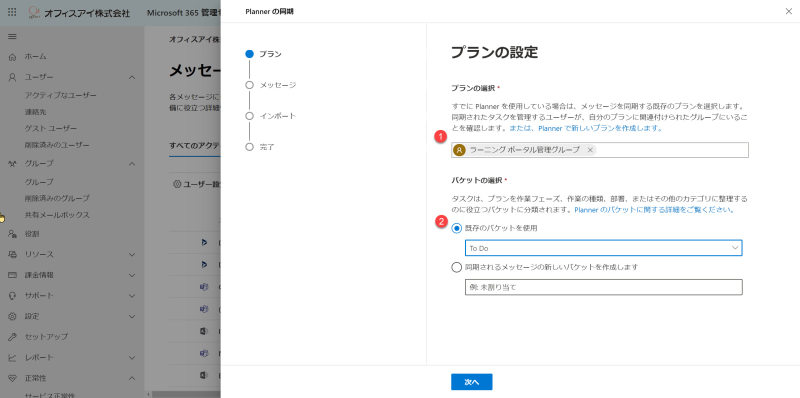This screenshot has height=398, width=800.
Task: Expand the レポート section chevron
Action: pos(132,358)
